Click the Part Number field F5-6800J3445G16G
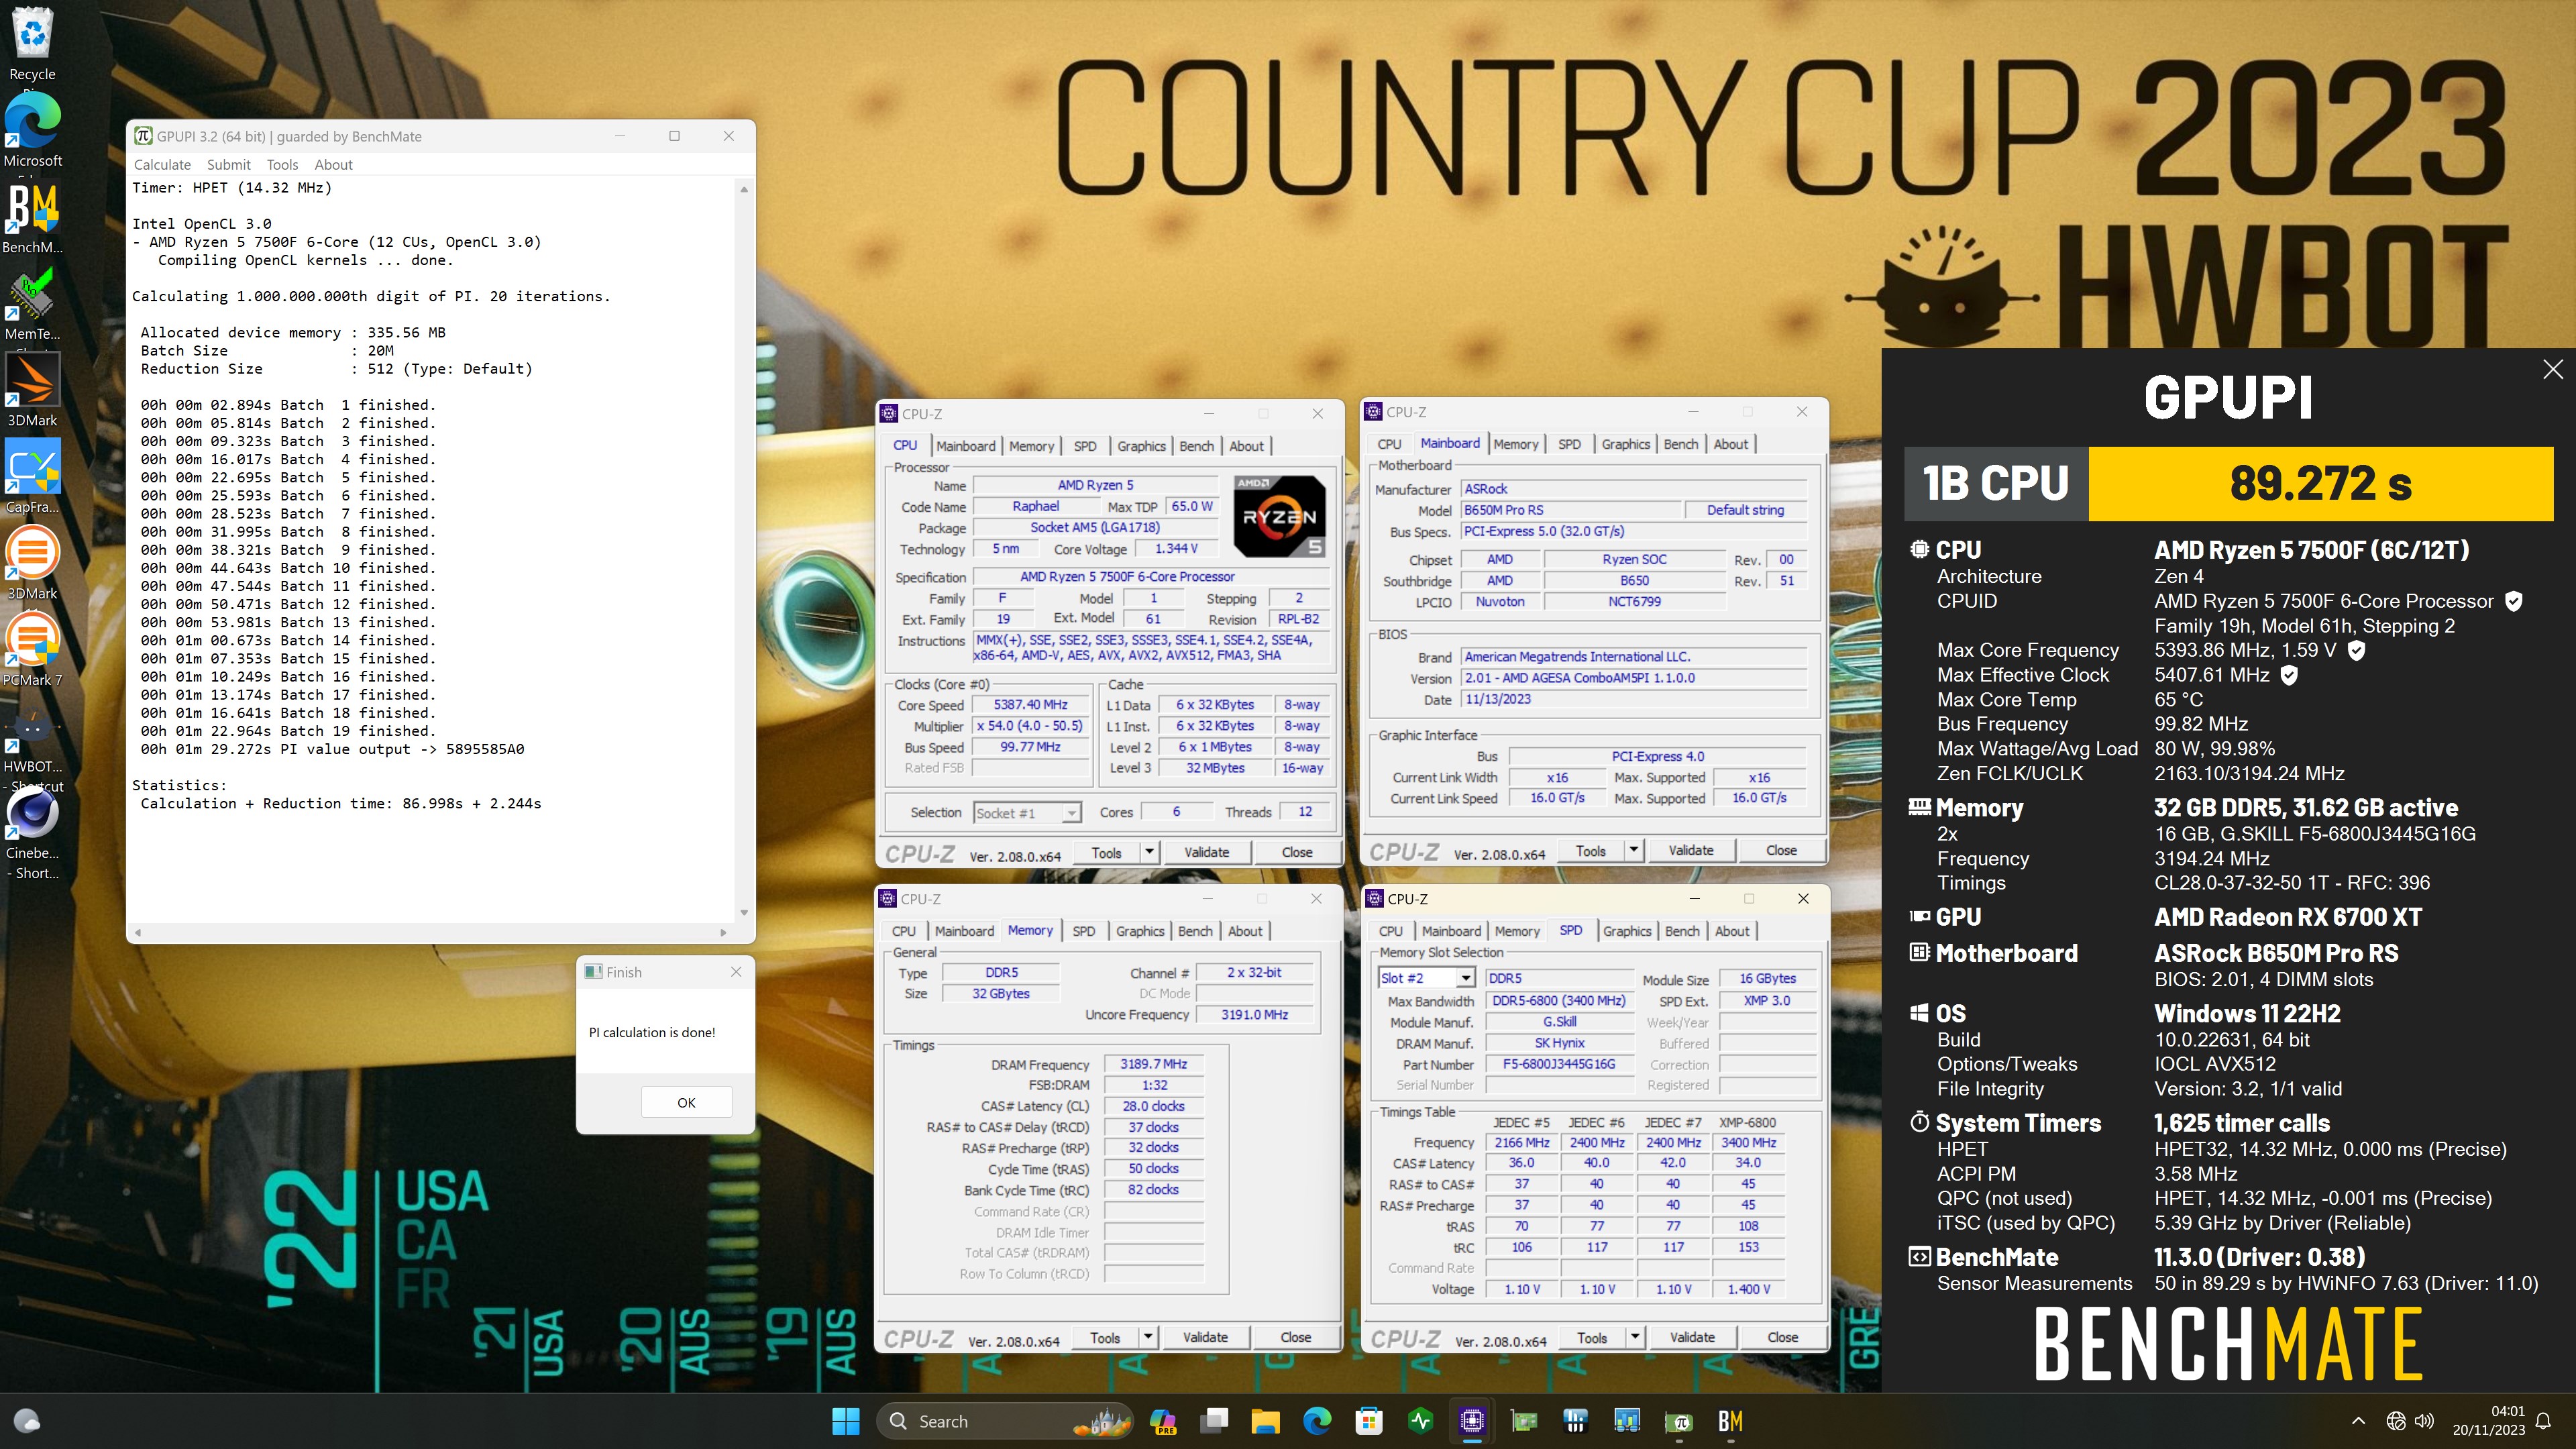Image resolution: width=2576 pixels, height=1449 pixels. pos(1559,1064)
